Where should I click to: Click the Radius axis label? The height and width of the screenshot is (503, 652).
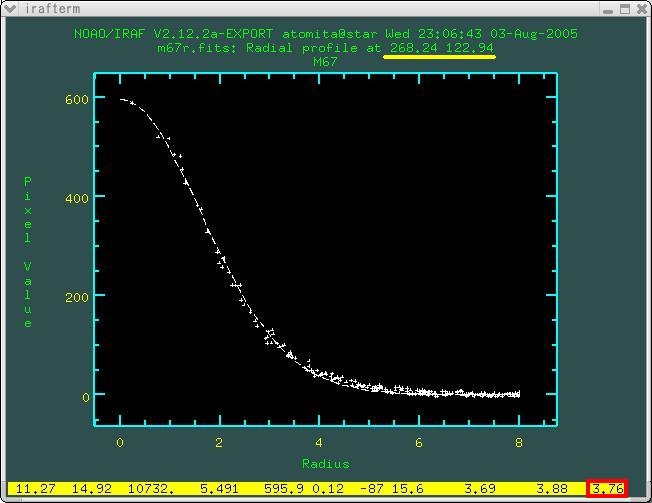(326, 464)
